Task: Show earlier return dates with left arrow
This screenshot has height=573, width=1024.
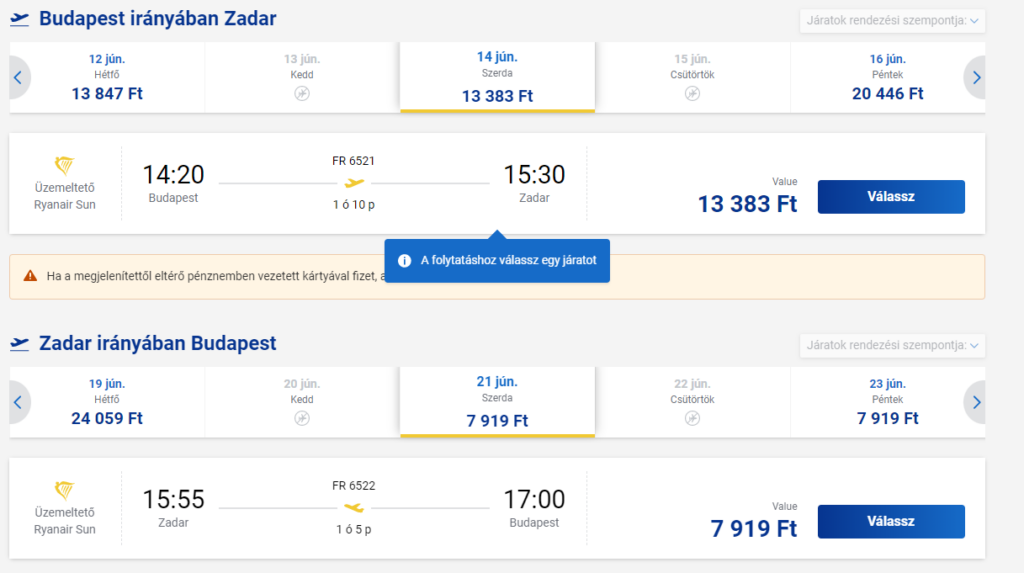Action: (x=18, y=402)
